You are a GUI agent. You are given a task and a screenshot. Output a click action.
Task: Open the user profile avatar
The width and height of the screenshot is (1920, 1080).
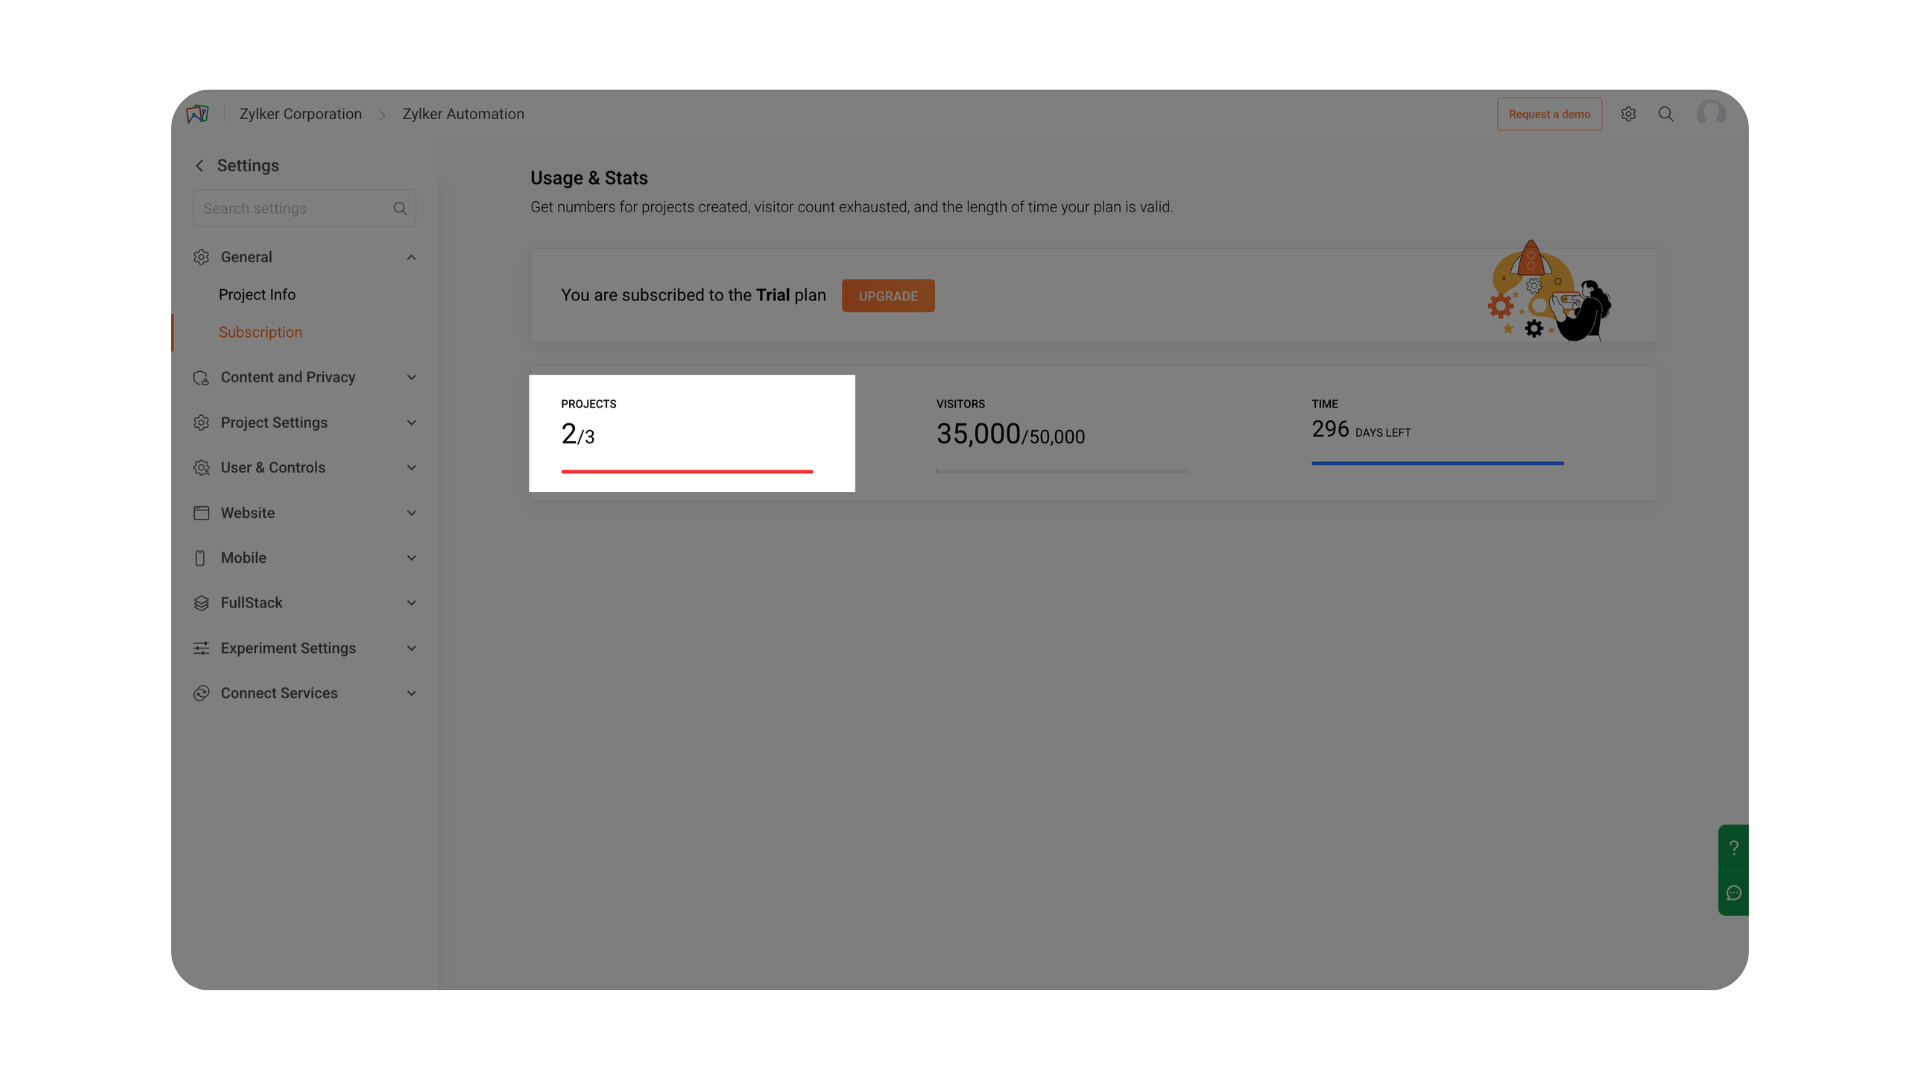click(1711, 114)
